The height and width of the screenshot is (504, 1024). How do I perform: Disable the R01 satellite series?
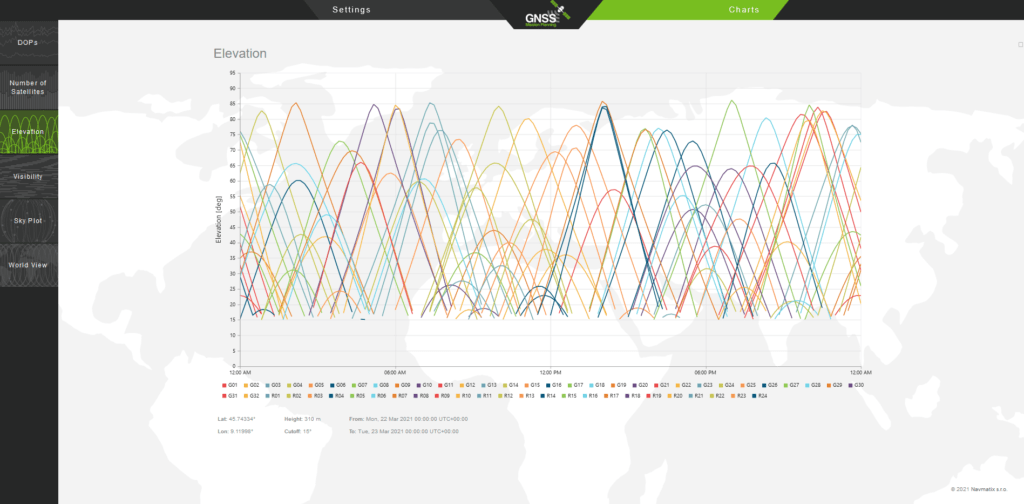point(274,396)
